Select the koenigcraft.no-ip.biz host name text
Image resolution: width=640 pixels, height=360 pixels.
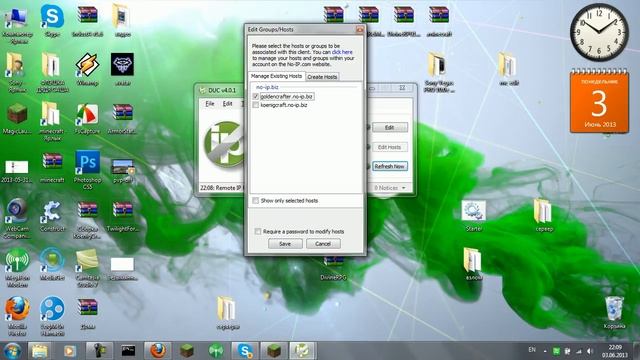point(284,105)
